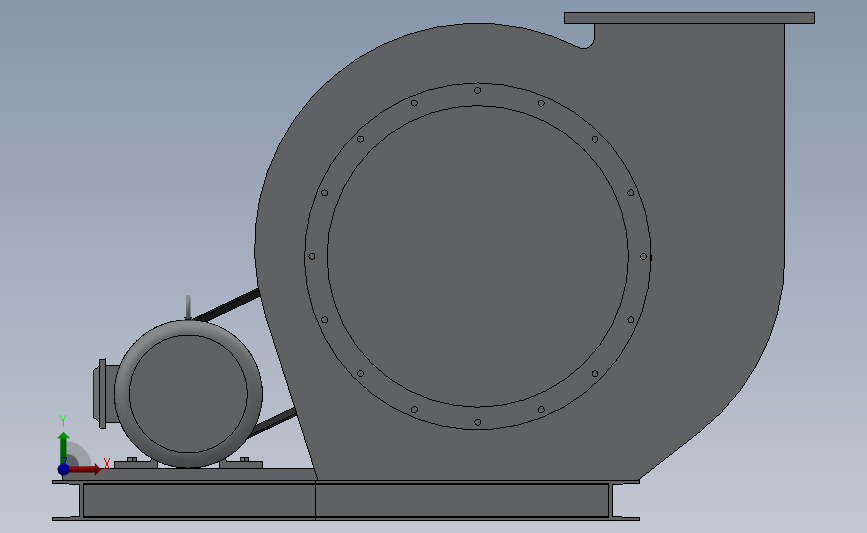Viewport: 867px width, 533px height.
Task: Select the motor terminal box on its left side
Action: coord(105,394)
